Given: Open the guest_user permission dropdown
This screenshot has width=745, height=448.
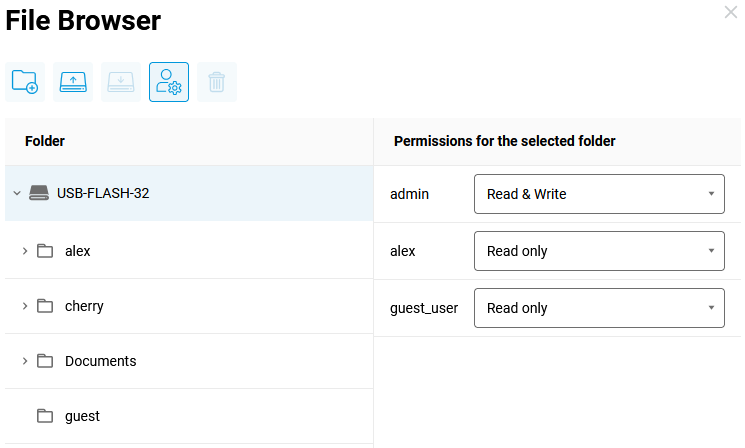Looking at the screenshot, I should 598,308.
